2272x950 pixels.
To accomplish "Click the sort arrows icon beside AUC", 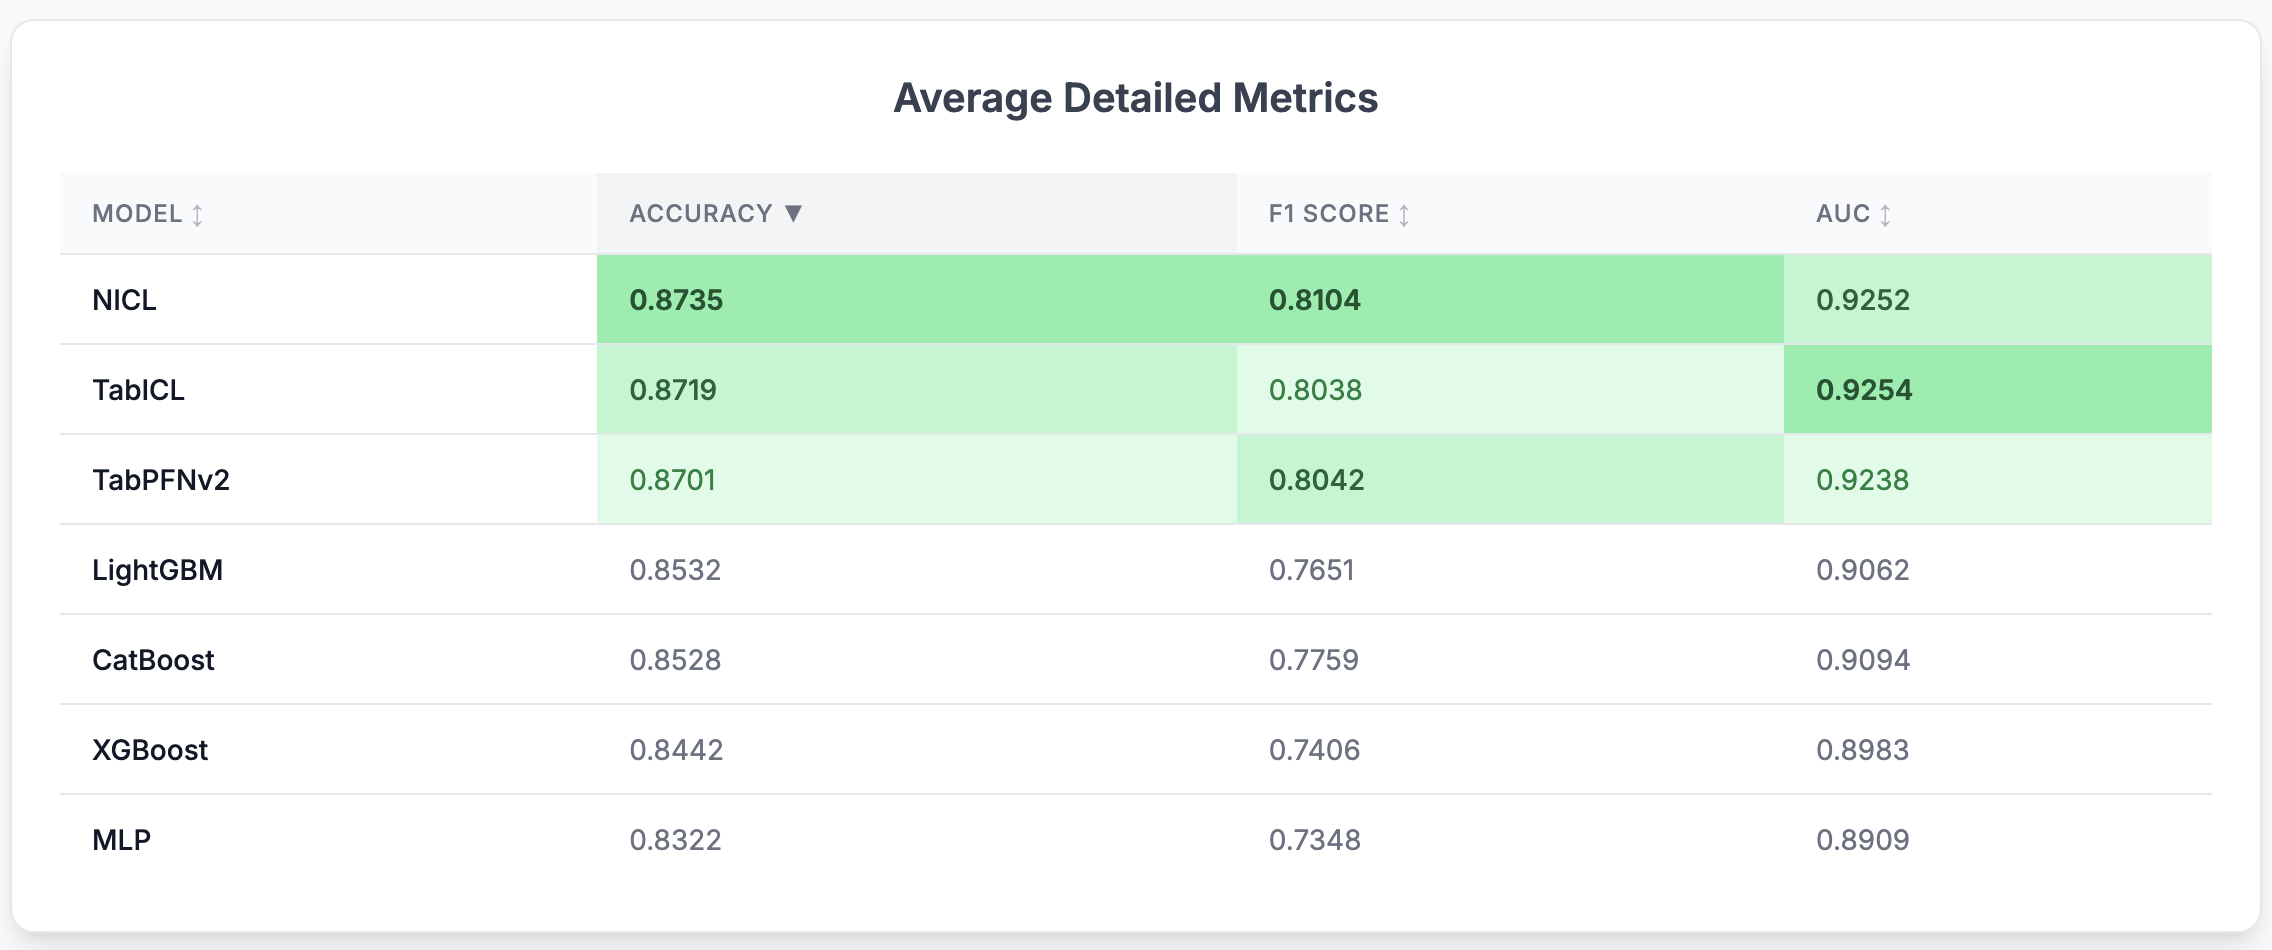I will click(x=1885, y=215).
